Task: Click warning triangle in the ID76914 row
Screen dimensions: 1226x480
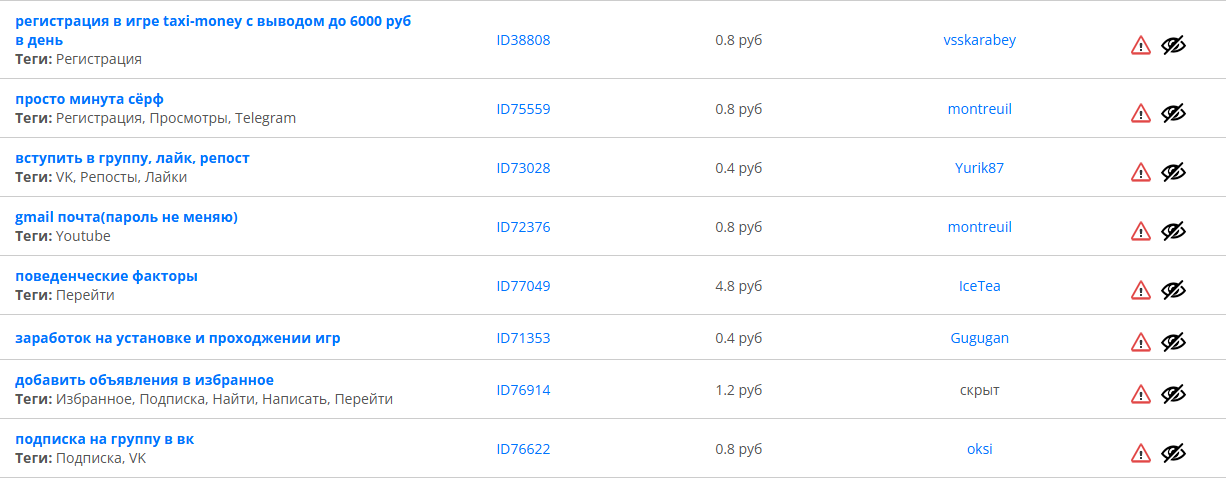Action: pos(1141,394)
